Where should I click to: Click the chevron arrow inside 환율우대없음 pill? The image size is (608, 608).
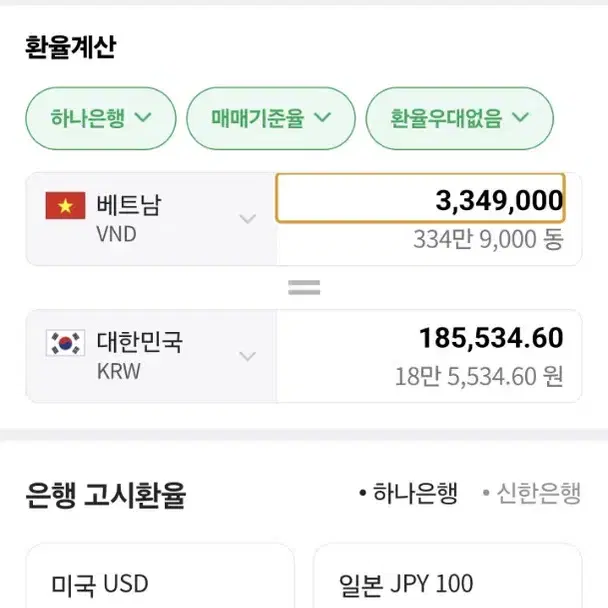pos(520,117)
